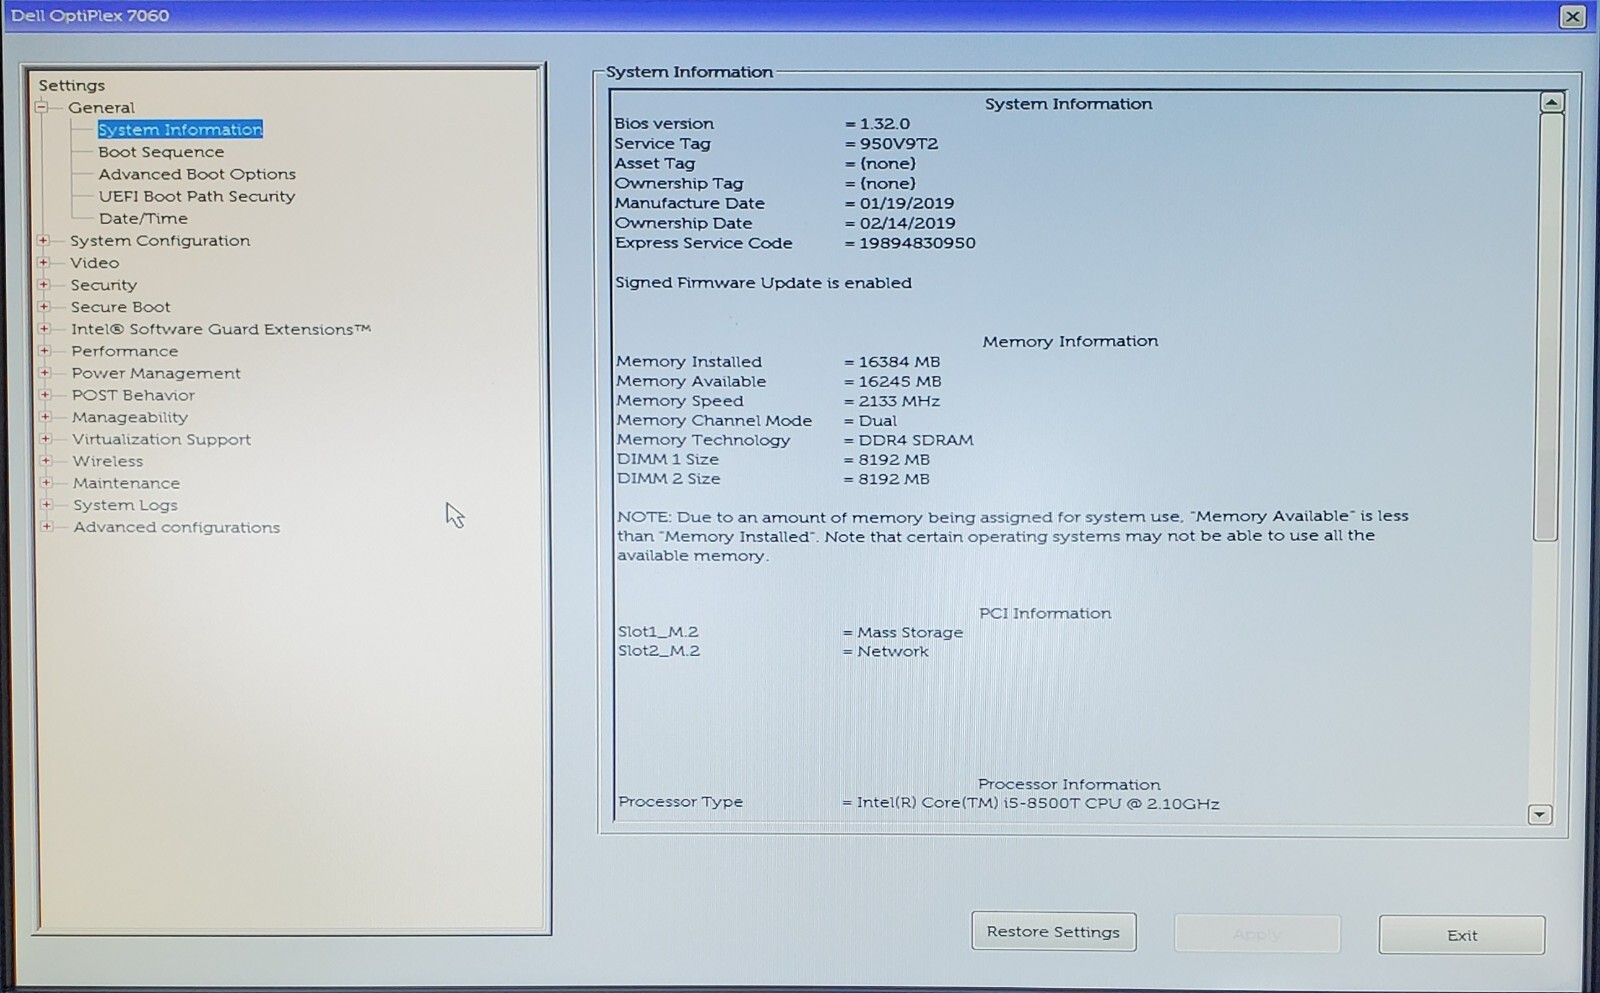Expand the System Configuration node
1600x993 pixels.
(x=43, y=240)
